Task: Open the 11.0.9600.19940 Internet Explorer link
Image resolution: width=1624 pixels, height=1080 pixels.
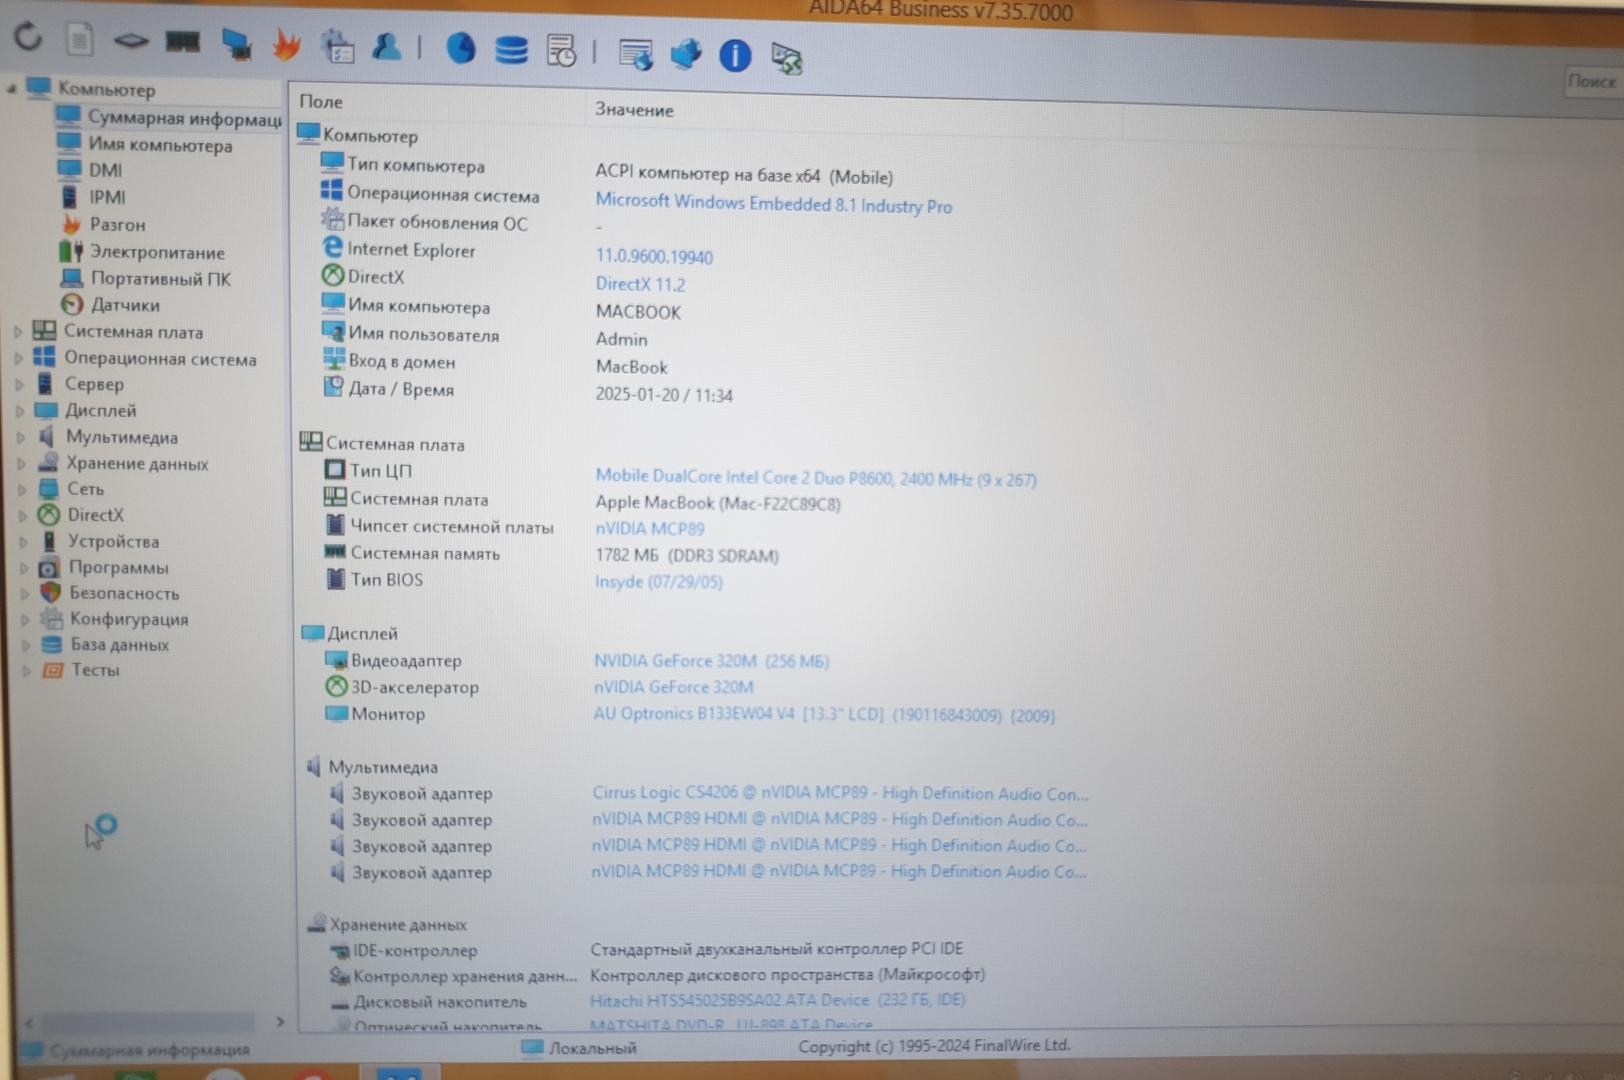Action: pyautogui.click(x=654, y=257)
